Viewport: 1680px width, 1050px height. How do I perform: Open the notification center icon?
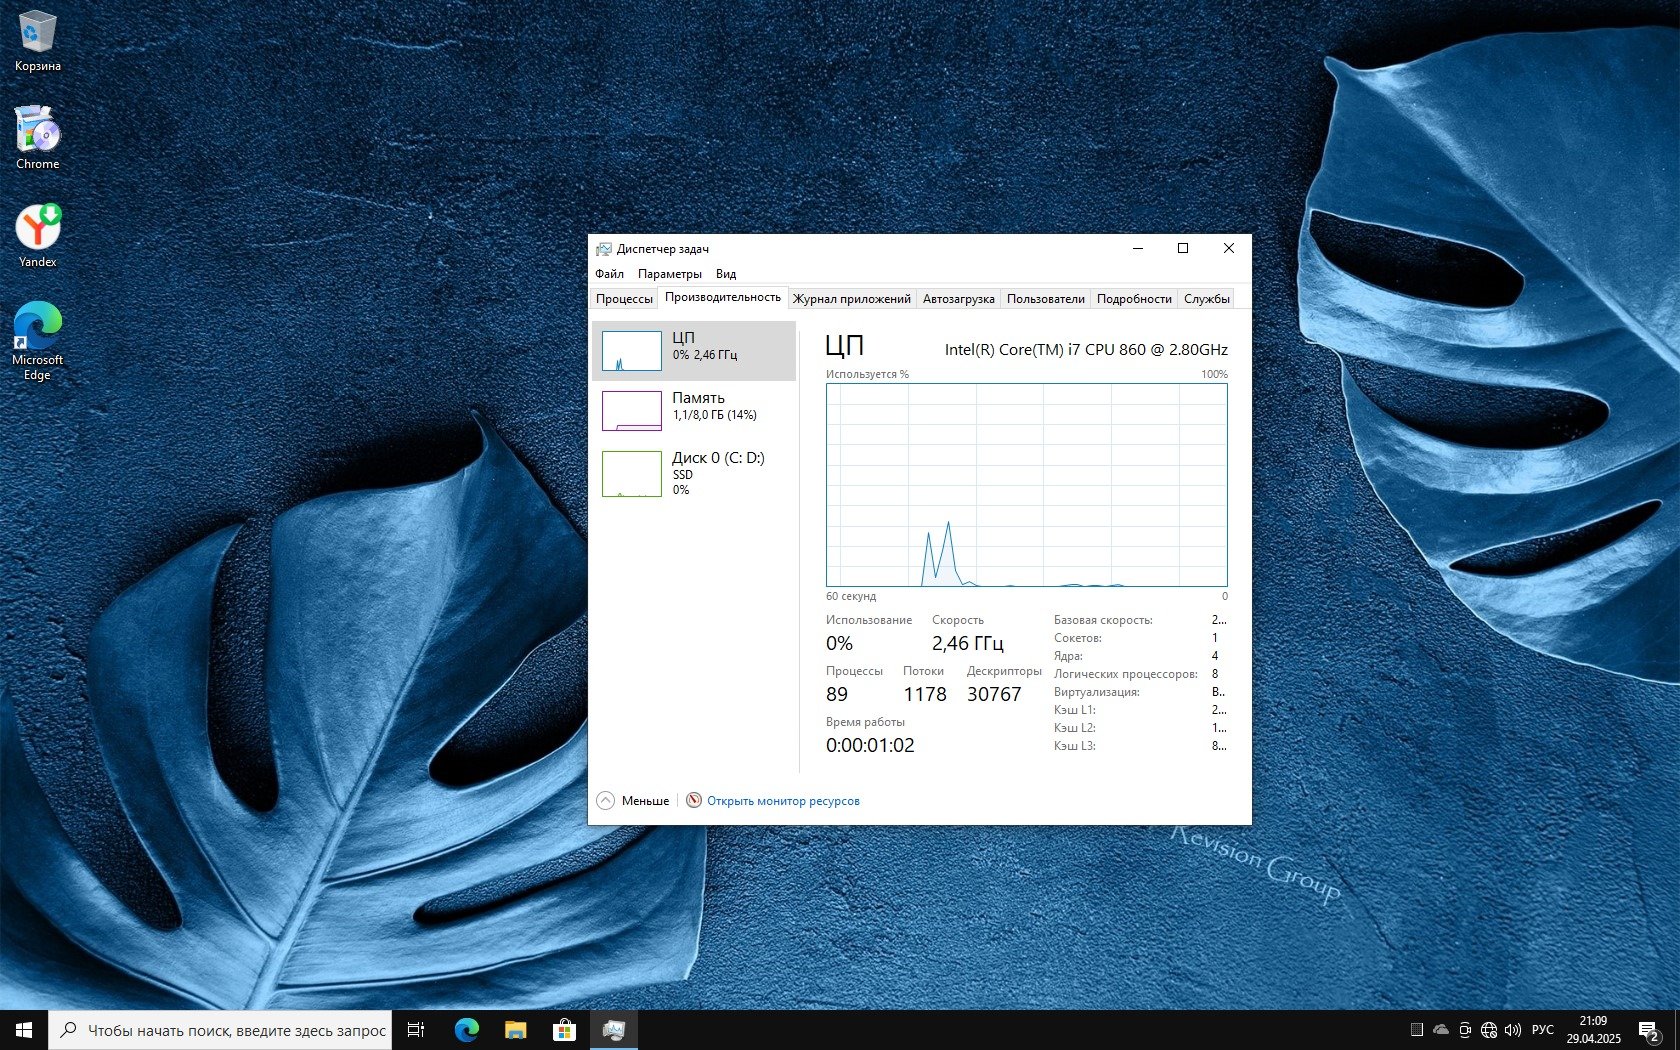[1649, 1030]
